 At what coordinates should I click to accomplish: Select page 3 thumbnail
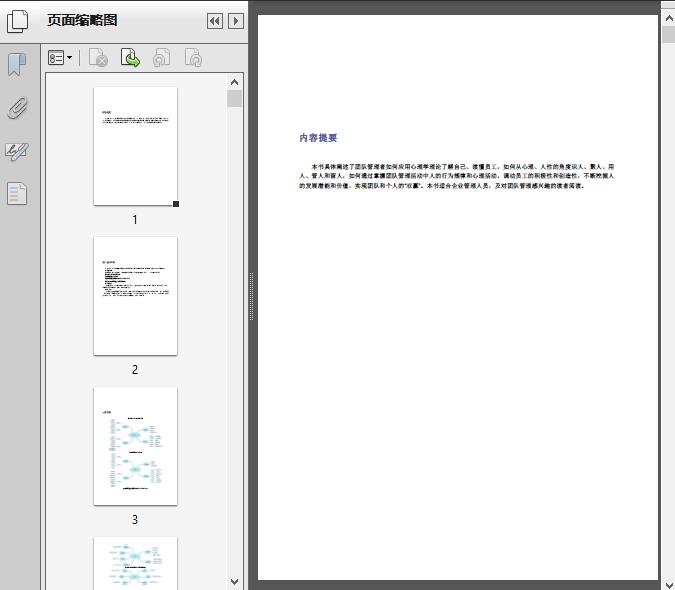point(135,446)
